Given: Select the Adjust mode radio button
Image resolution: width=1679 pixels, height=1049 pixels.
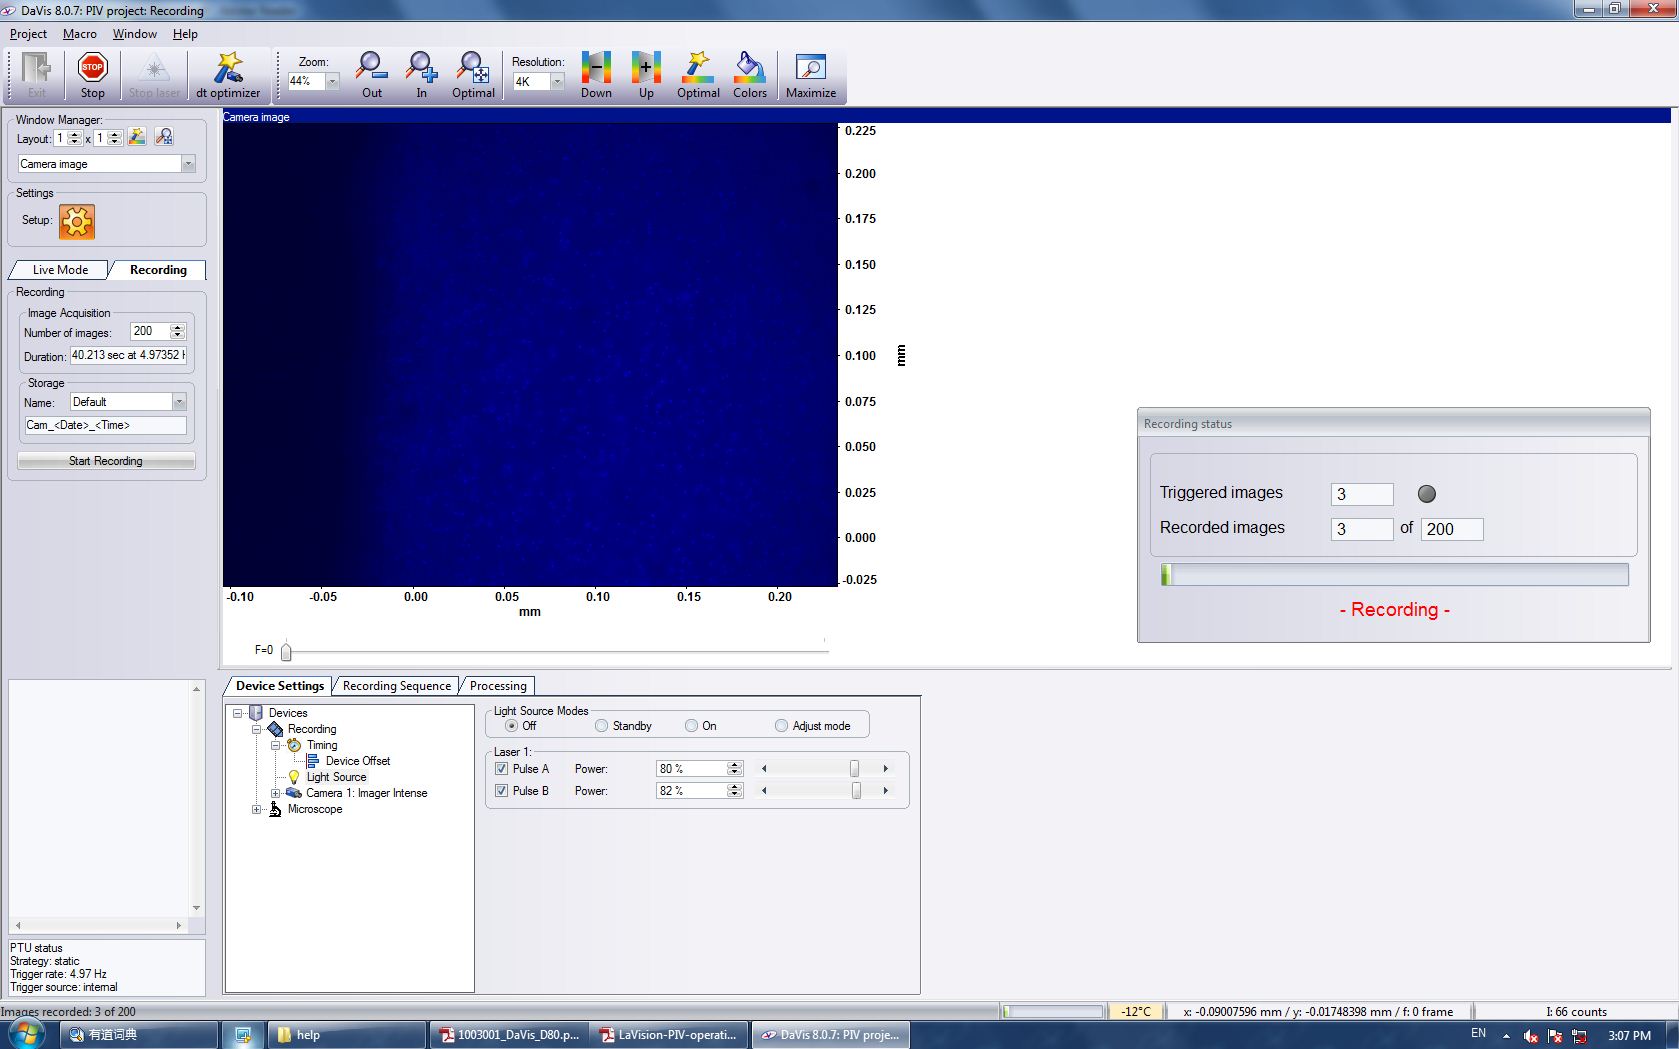Looking at the screenshot, I should [x=782, y=726].
